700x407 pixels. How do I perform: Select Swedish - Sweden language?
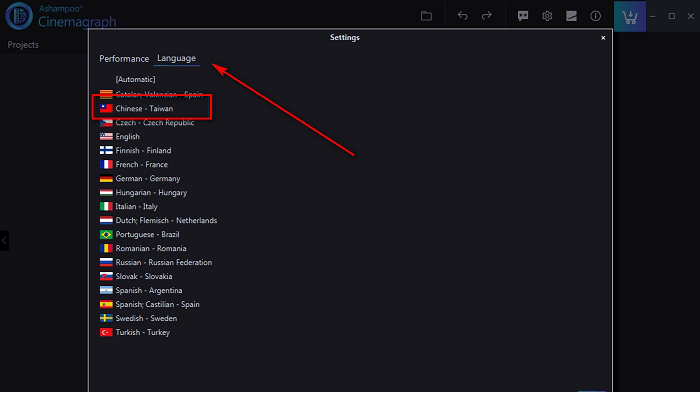[x=138, y=318]
